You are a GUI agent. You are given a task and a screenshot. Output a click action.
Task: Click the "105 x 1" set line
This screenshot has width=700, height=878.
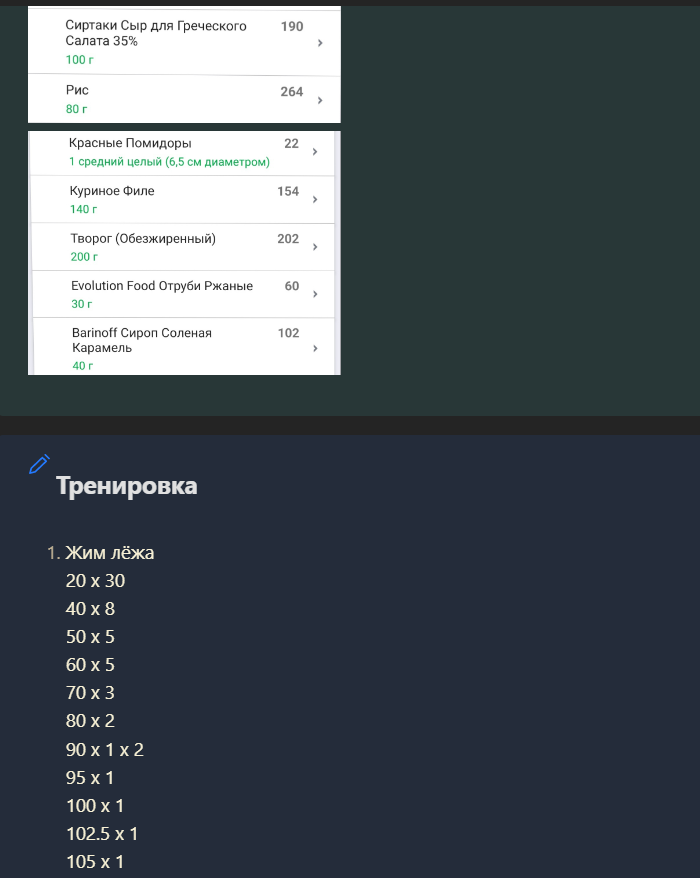tap(95, 862)
